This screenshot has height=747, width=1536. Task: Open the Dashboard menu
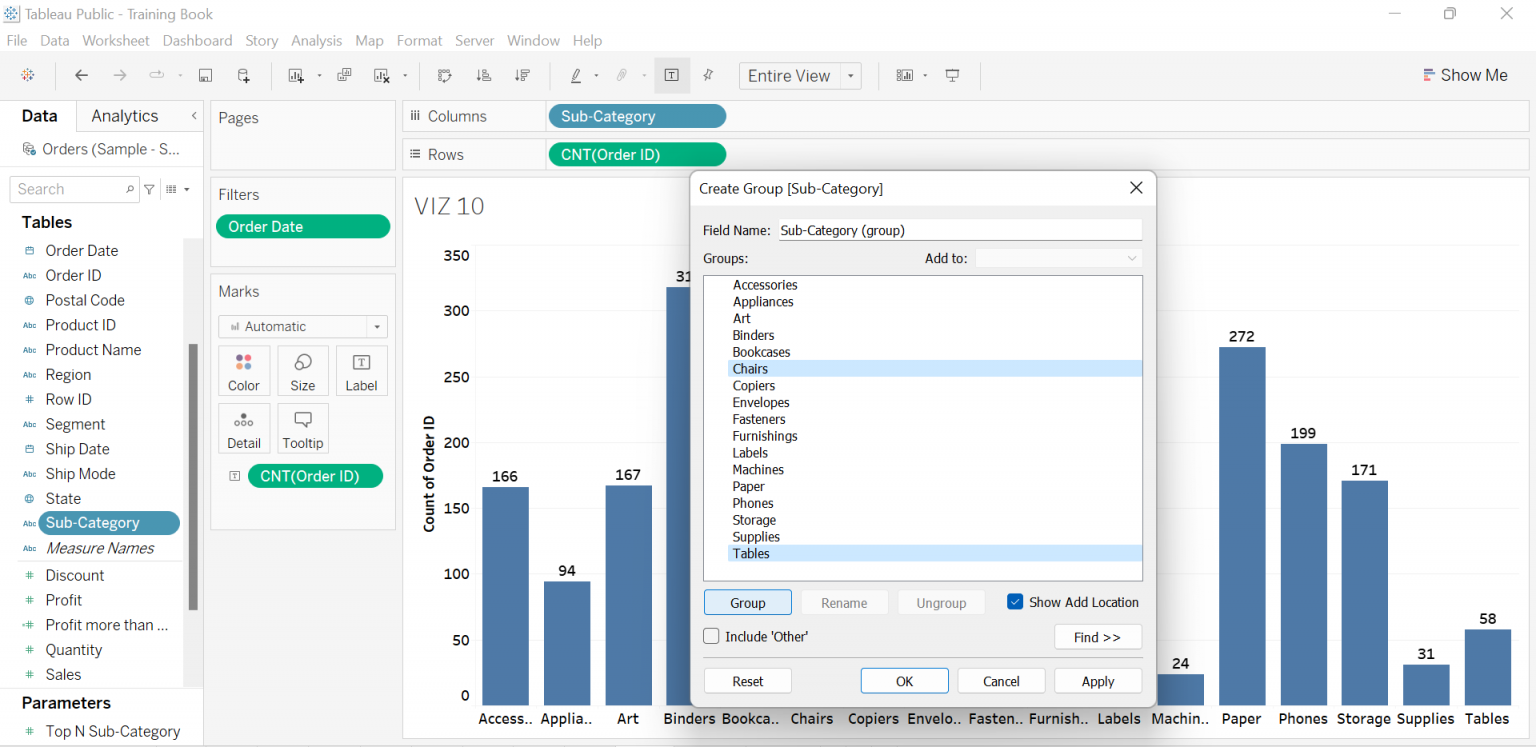point(197,41)
